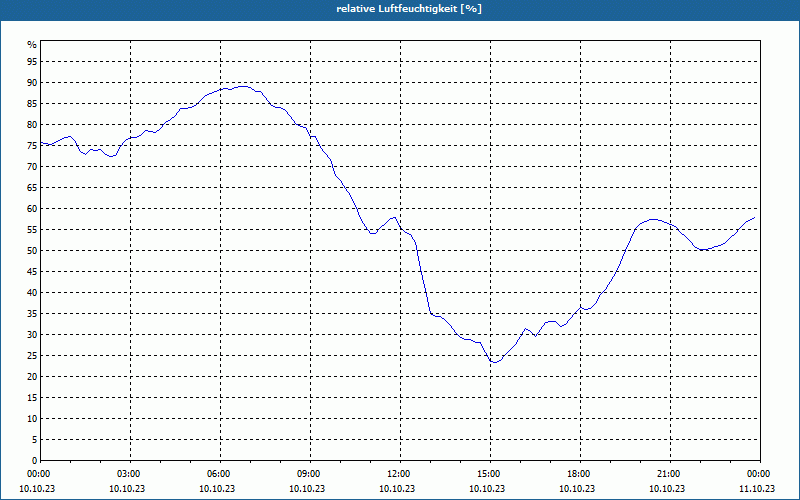Click the y-axis value '30'
The image size is (800, 500).
[32, 335]
